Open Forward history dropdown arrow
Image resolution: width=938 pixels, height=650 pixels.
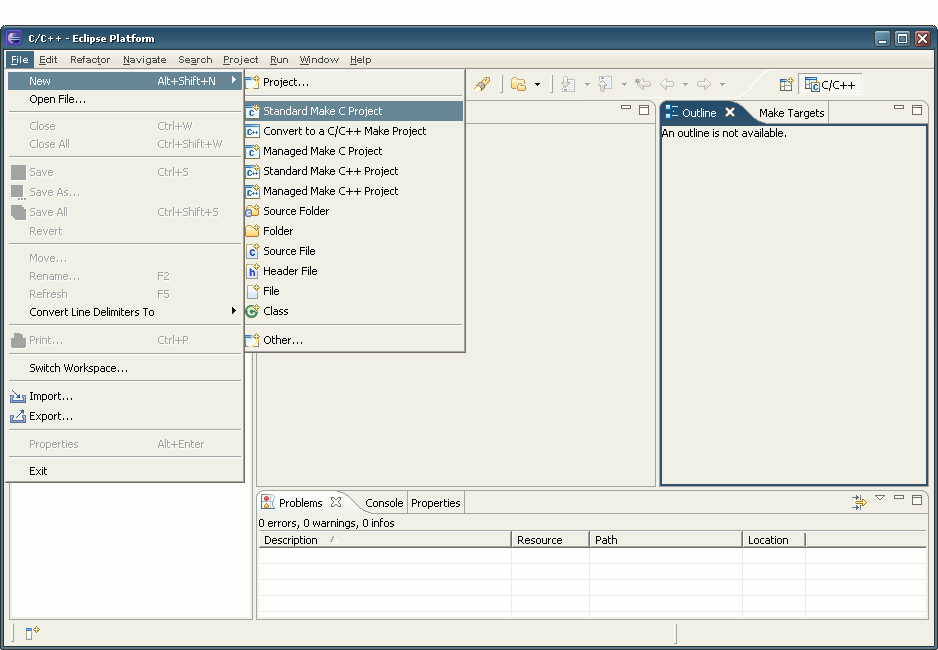[x=722, y=85]
